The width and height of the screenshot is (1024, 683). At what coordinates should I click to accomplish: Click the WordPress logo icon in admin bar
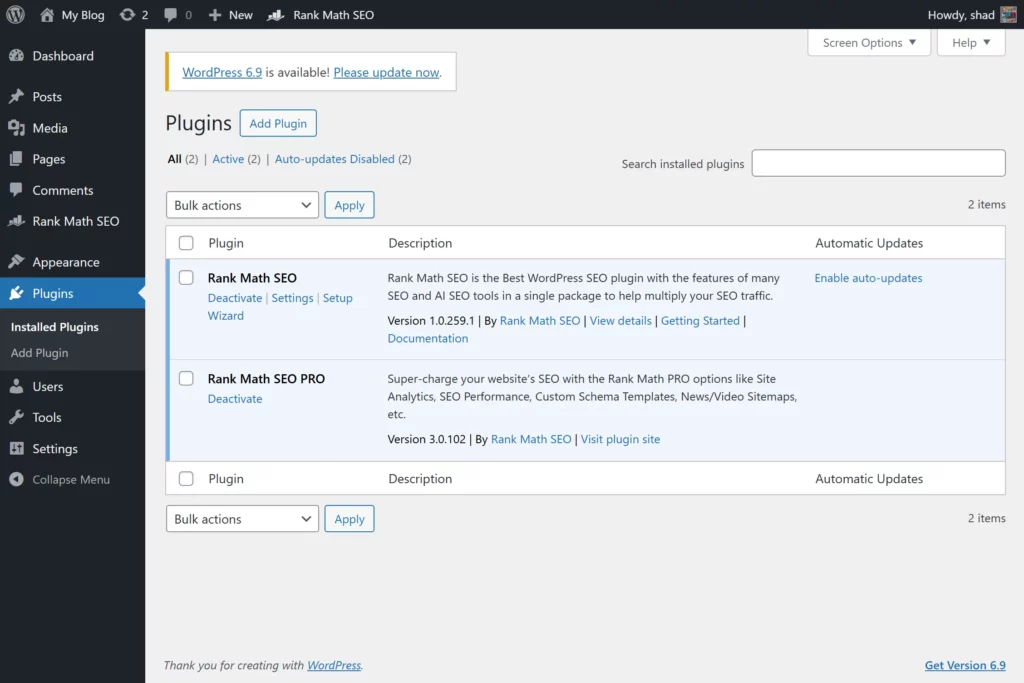pos(16,15)
